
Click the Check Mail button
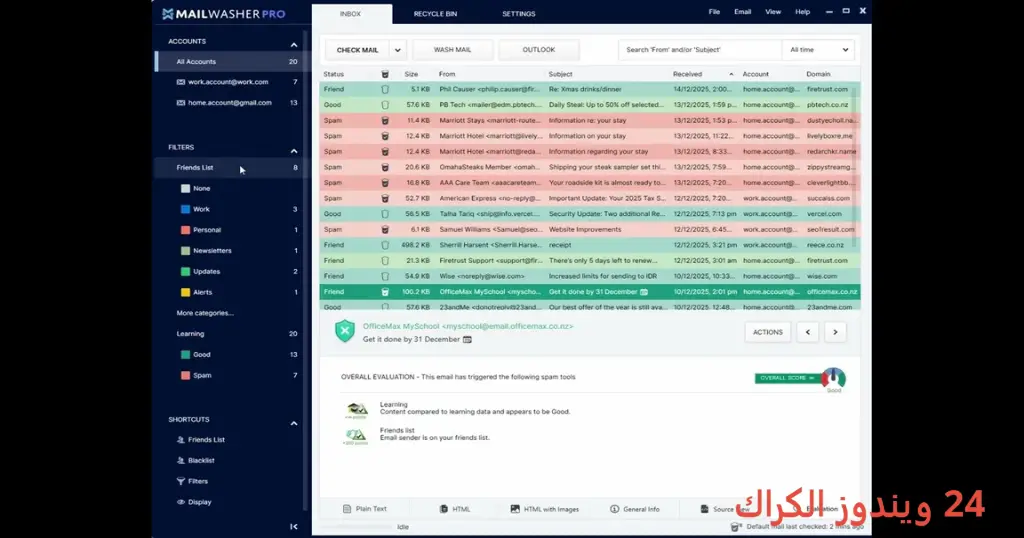357,50
